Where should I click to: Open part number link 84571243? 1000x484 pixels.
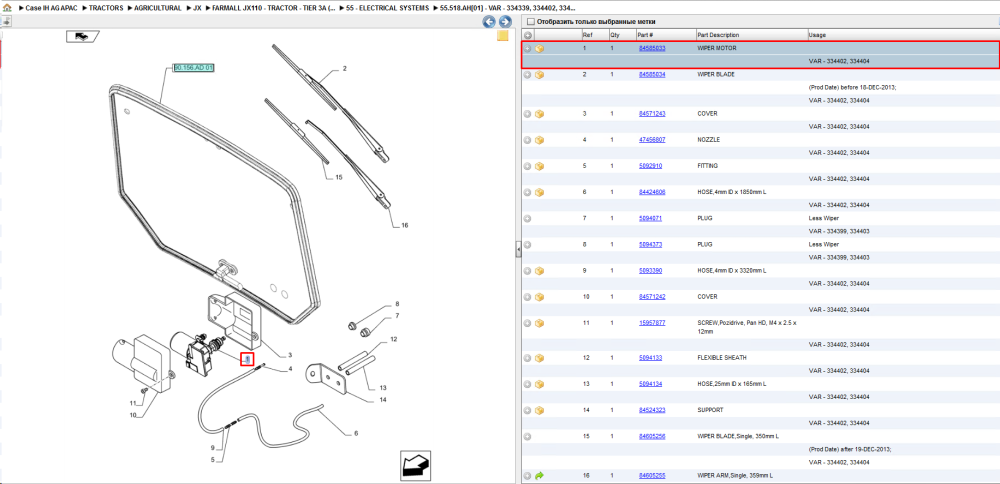652,114
